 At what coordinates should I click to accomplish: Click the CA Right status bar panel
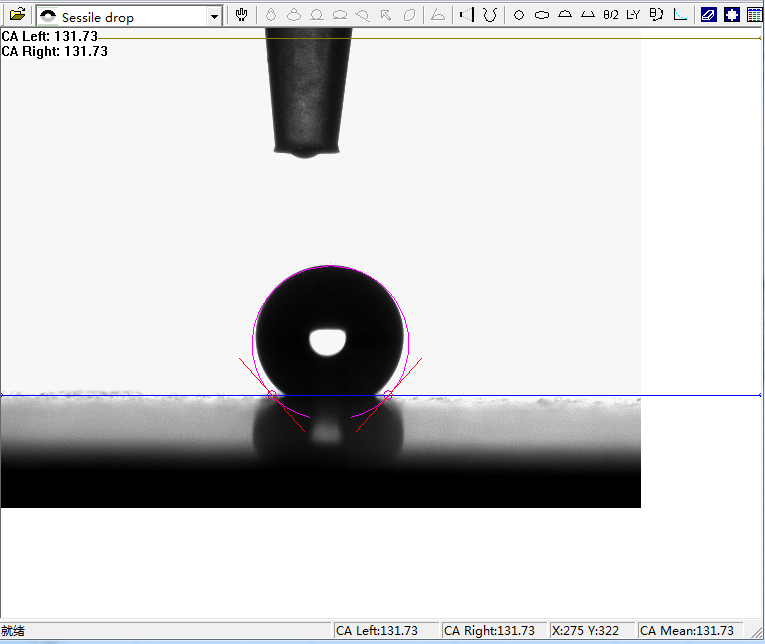point(492,631)
